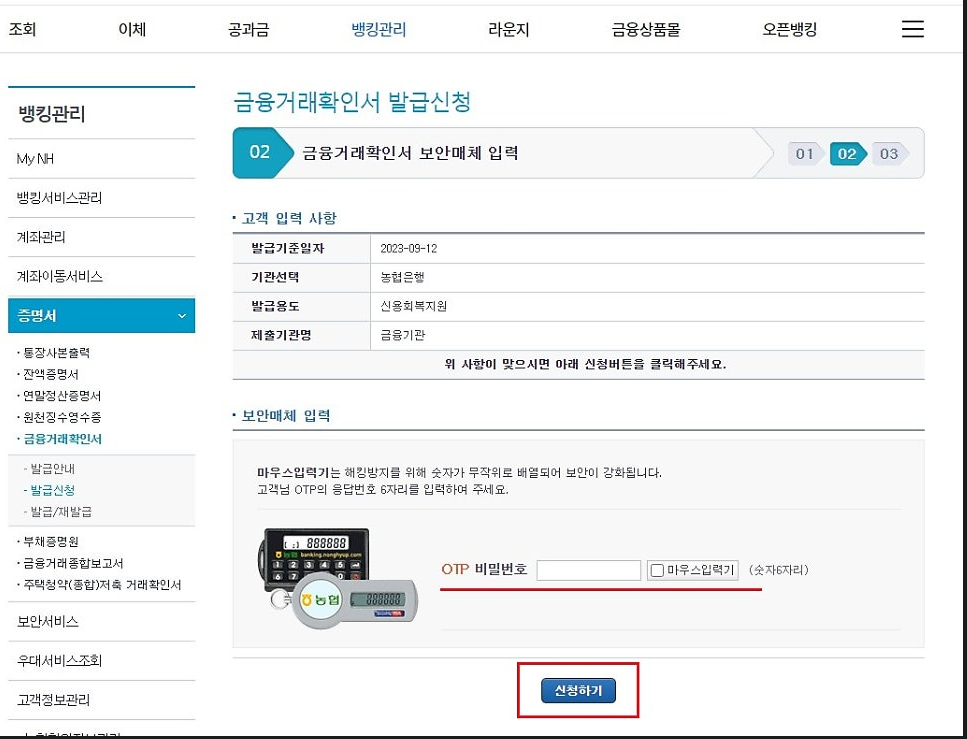Enable the 마우스입력기 checkbox
The height and width of the screenshot is (739, 967).
658,570
